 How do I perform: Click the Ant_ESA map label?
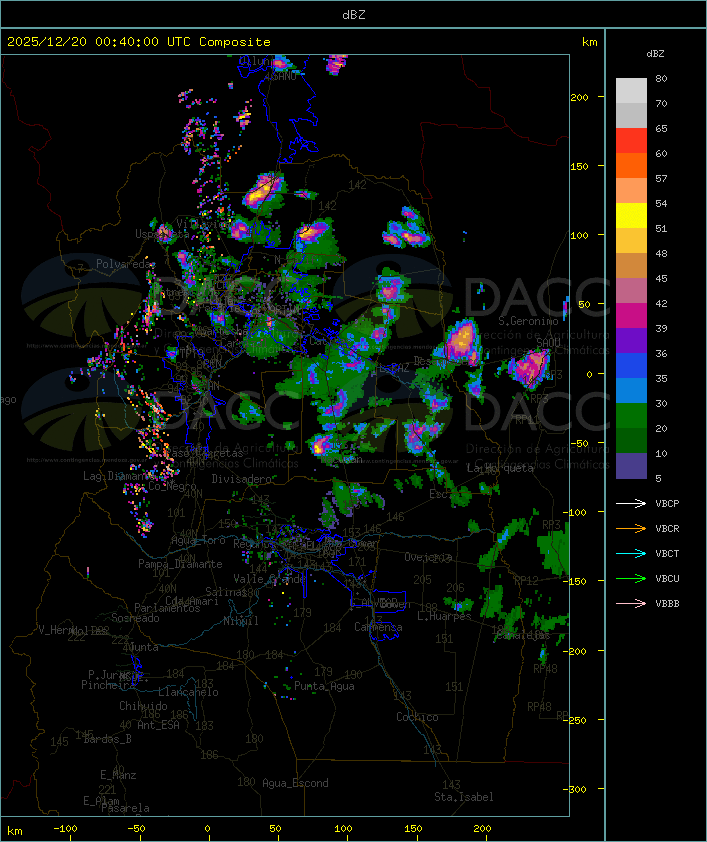(x=158, y=725)
